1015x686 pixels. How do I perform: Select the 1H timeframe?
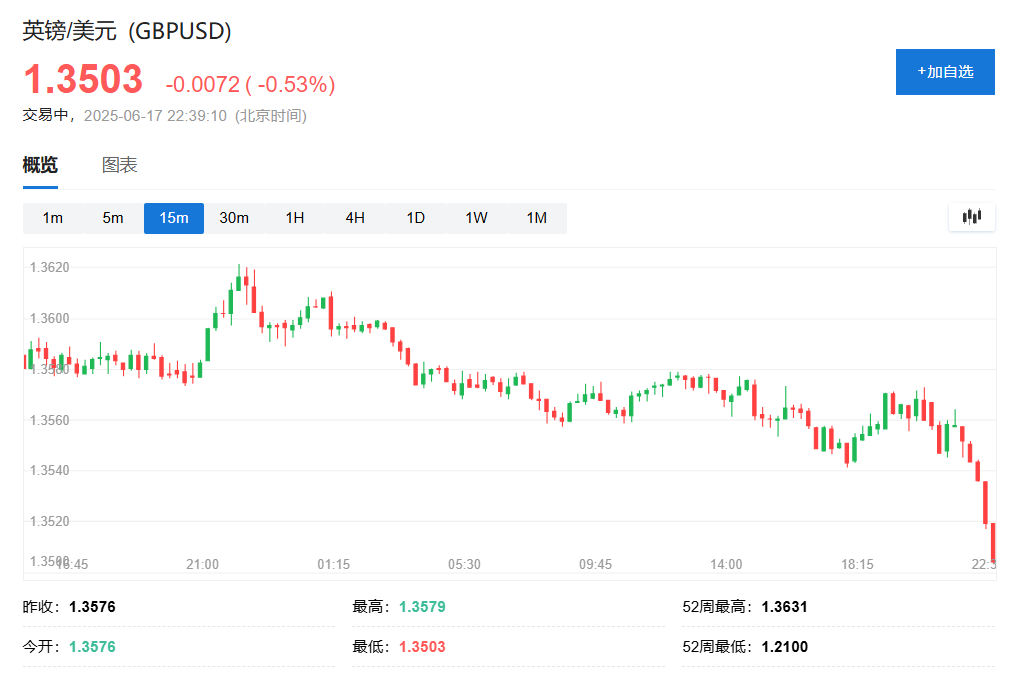click(x=295, y=218)
